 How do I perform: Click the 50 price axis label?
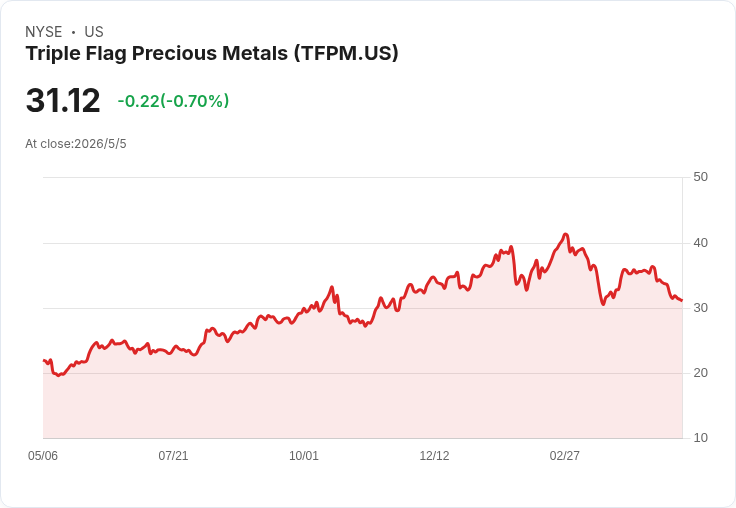[700, 177]
